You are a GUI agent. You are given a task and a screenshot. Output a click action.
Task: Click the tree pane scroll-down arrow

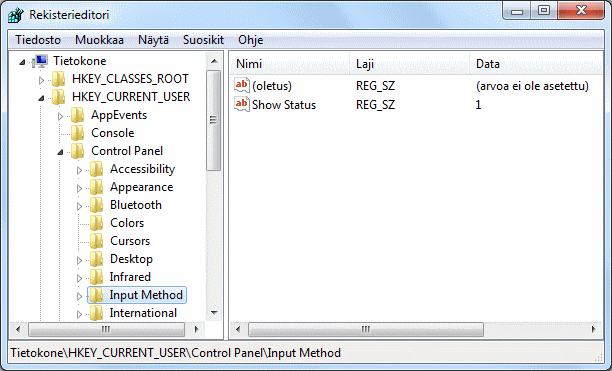pyautogui.click(x=214, y=313)
